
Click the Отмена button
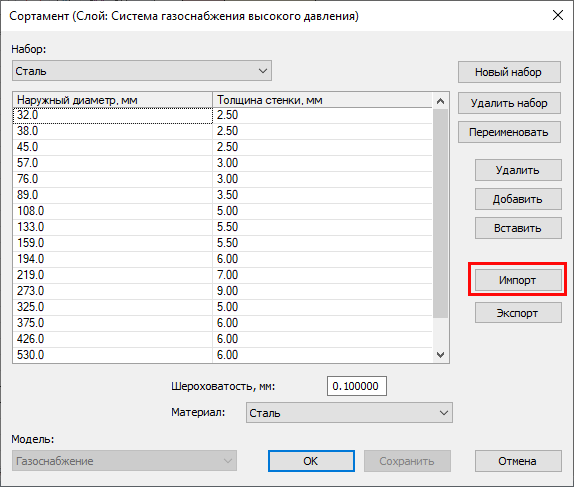(x=518, y=461)
